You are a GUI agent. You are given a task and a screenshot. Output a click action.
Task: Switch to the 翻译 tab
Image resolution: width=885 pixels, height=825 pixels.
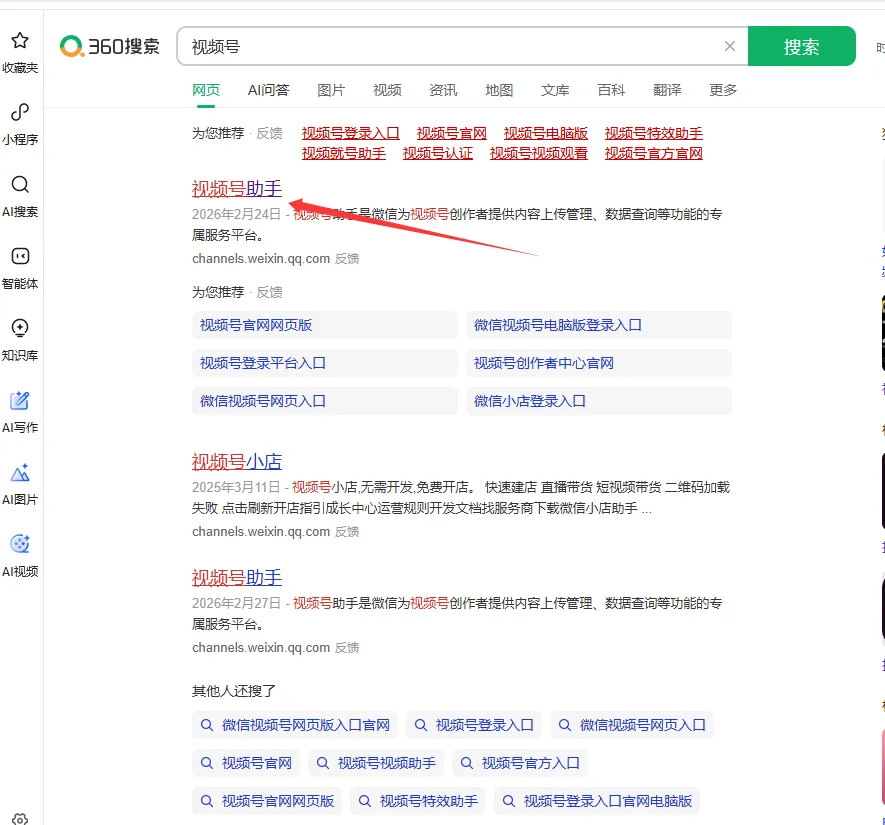[x=667, y=90]
